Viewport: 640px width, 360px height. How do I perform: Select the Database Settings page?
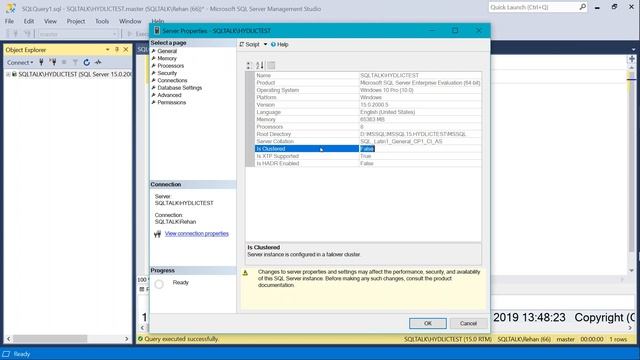click(180, 88)
